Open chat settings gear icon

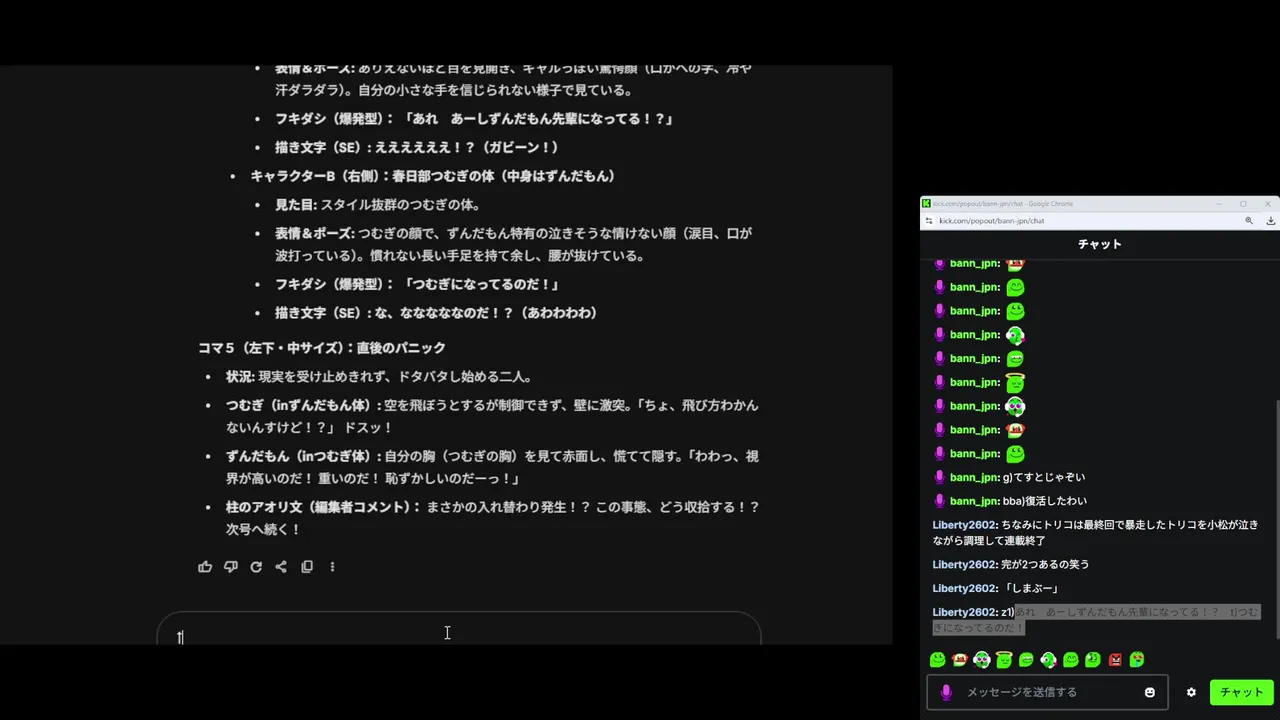pos(1191,692)
